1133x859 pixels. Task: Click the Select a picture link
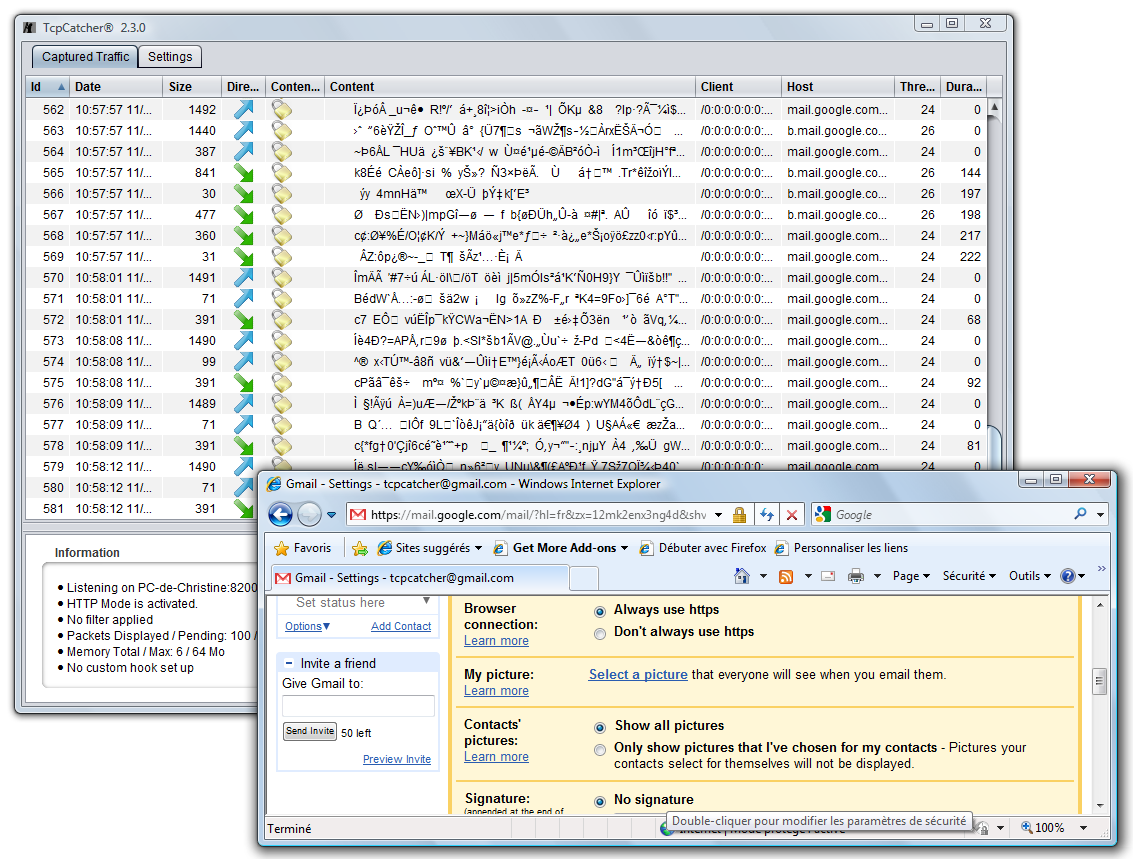(x=638, y=674)
